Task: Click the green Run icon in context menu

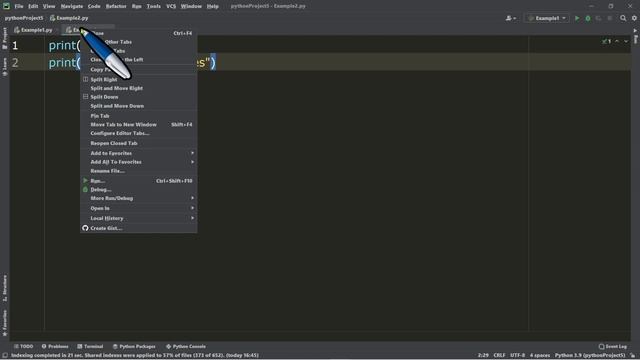Action: pyautogui.click(x=85, y=180)
